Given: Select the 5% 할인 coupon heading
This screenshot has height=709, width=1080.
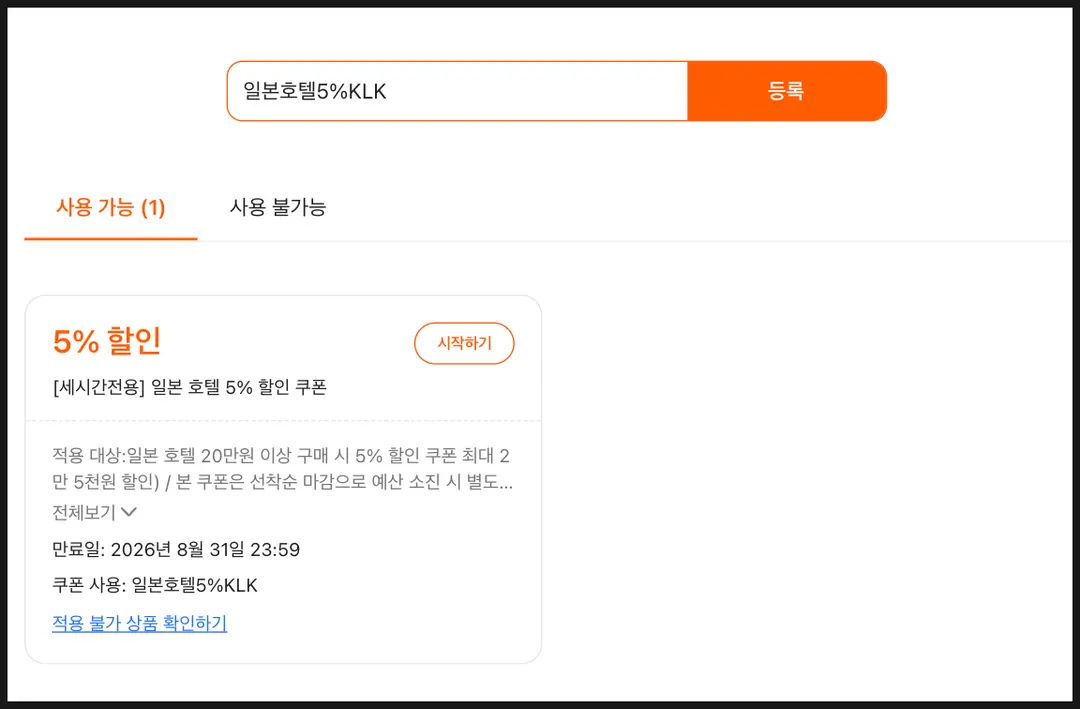Looking at the screenshot, I should (107, 341).
